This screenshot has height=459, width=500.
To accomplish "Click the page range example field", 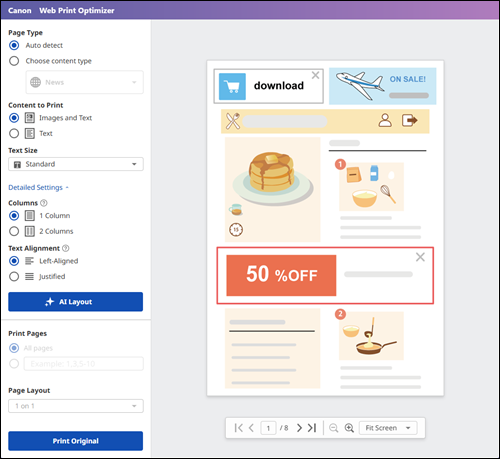I will pyautogui.click(x=84, y=364).
